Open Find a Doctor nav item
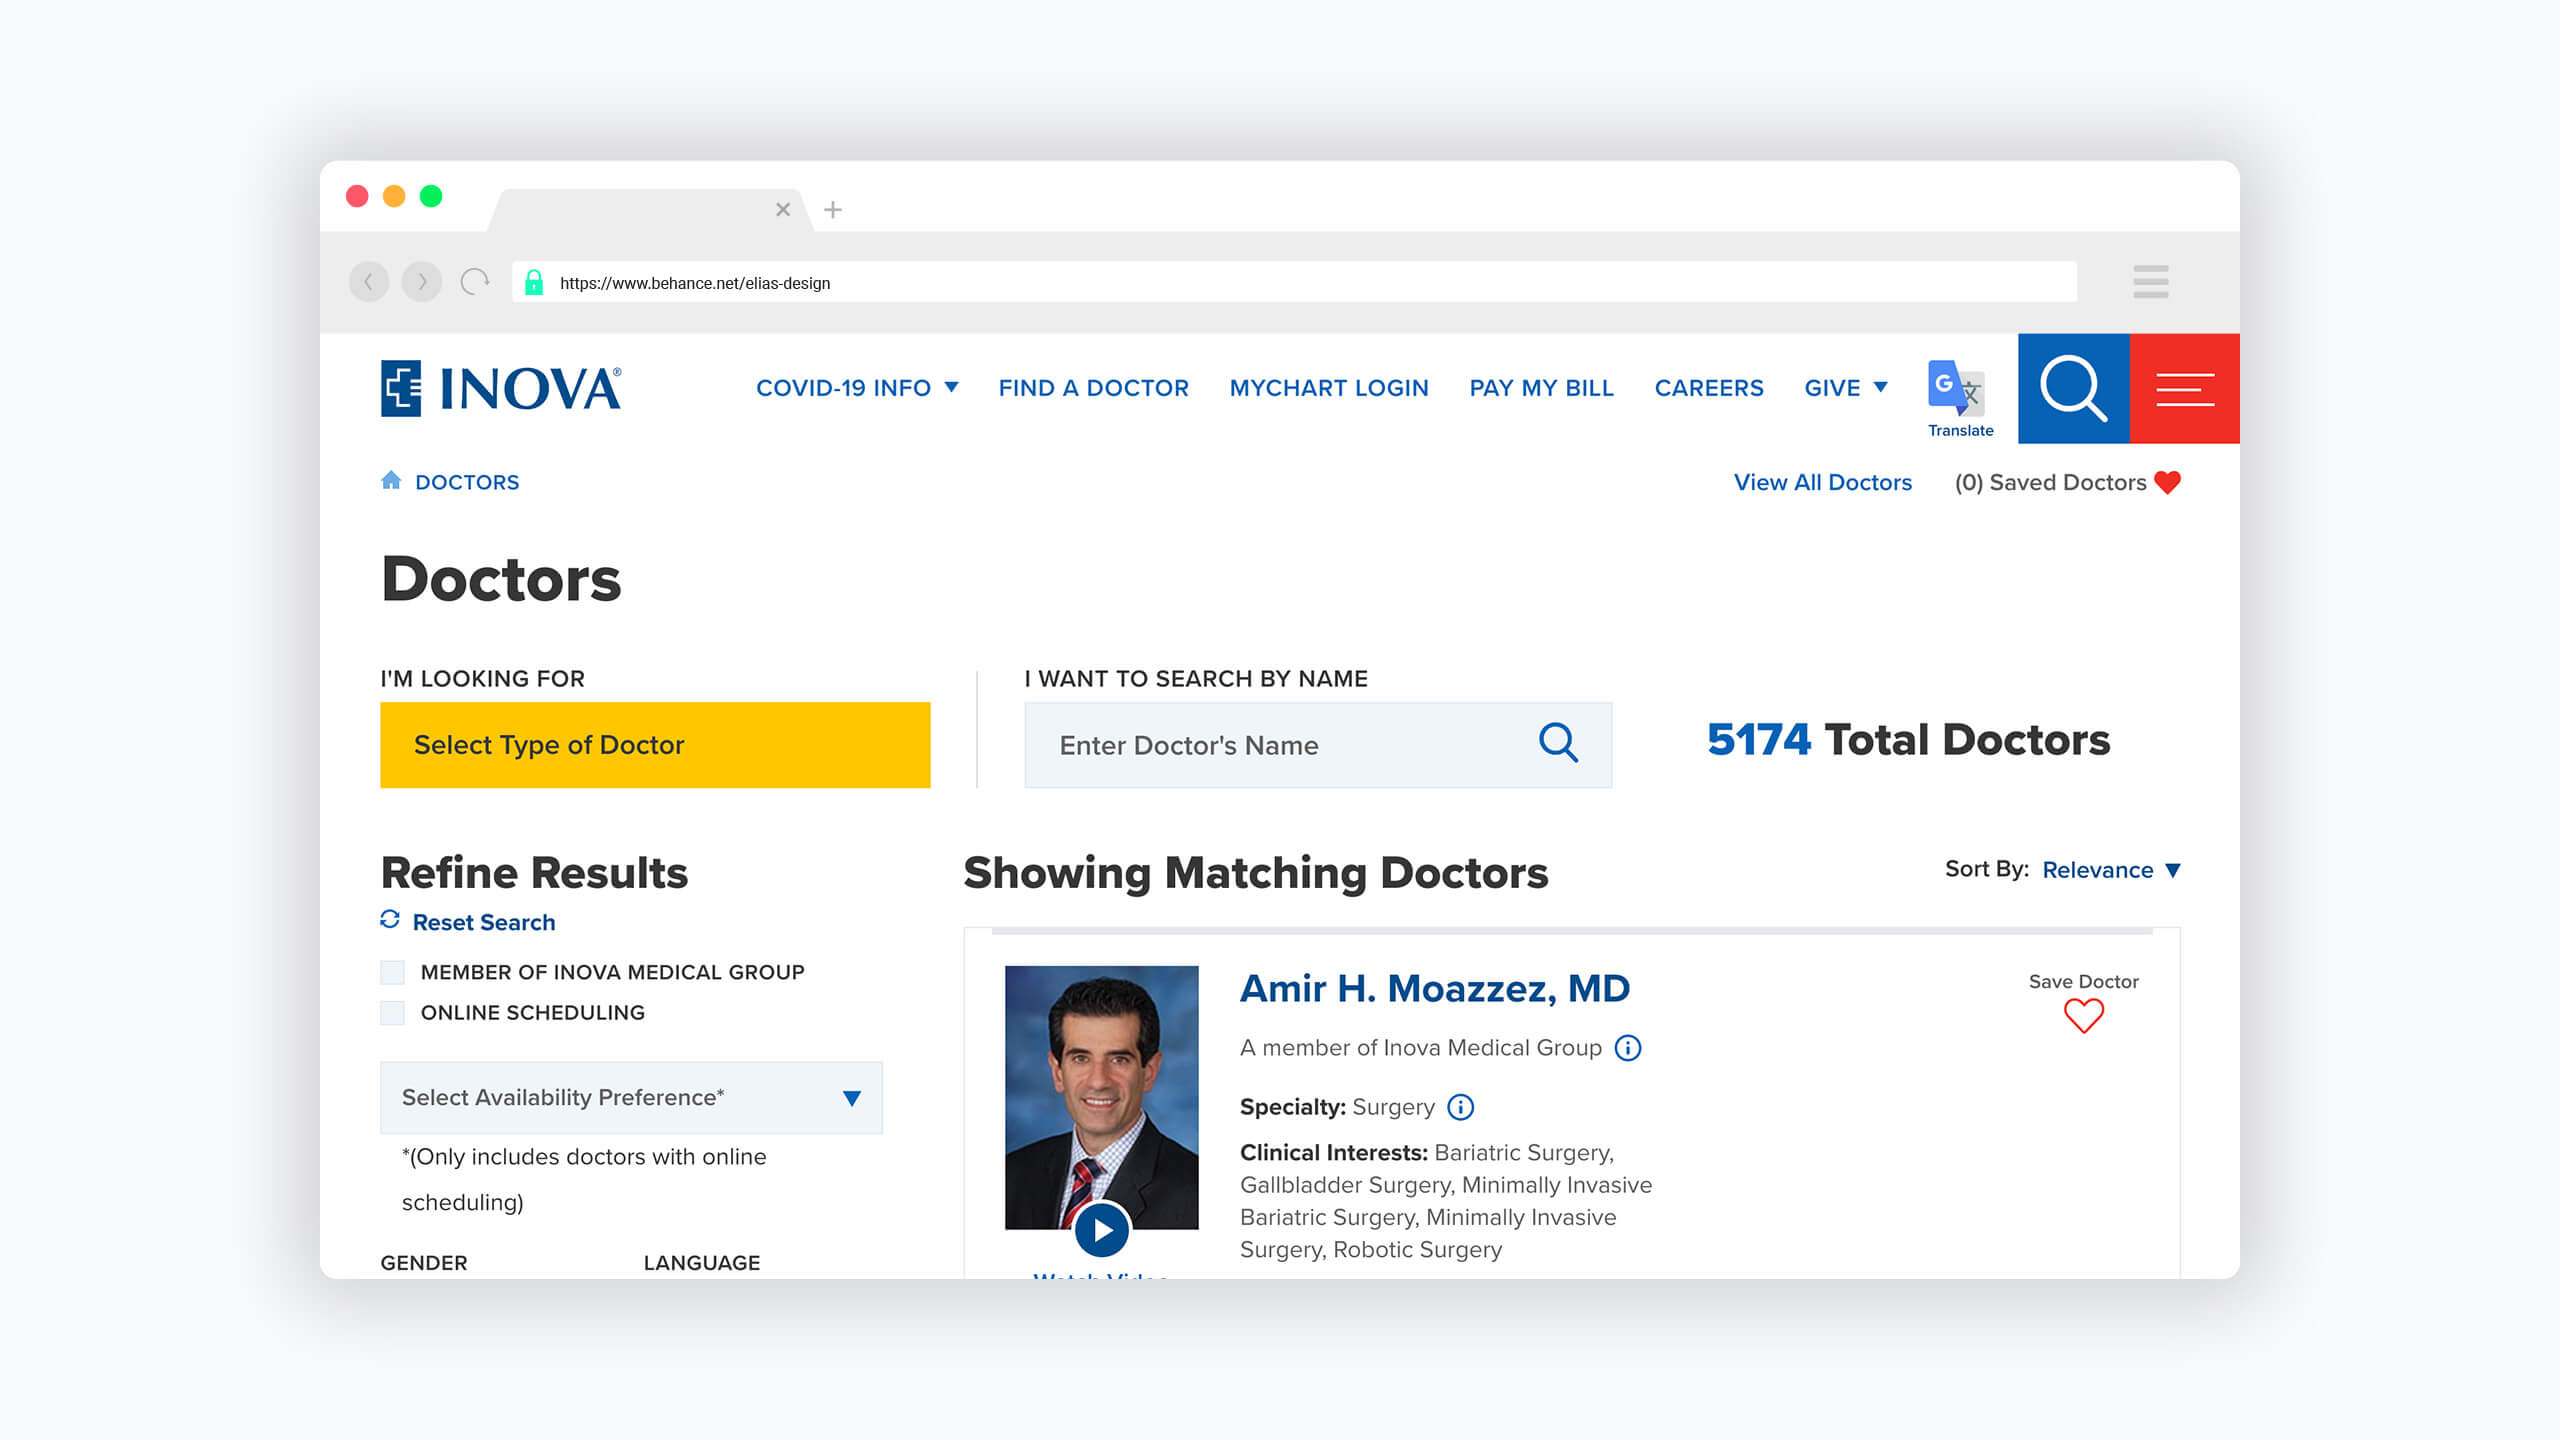Viewport: 2560px width, 1440px height. pos(1093,388)
